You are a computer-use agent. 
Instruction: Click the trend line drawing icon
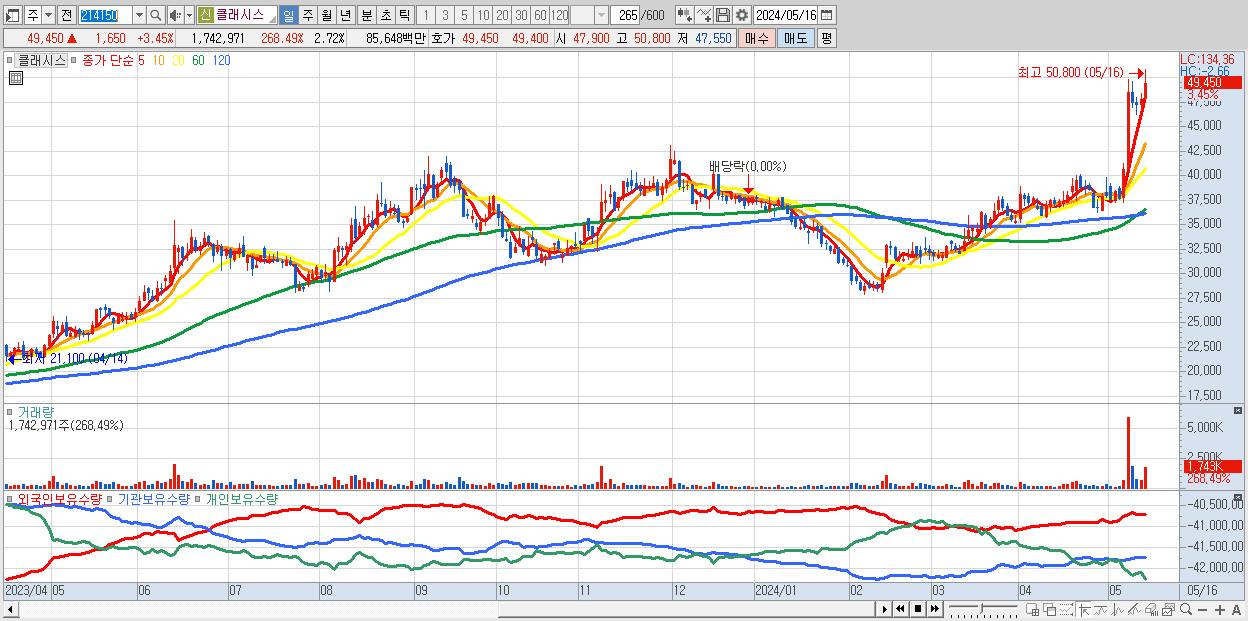(1101, 610)
